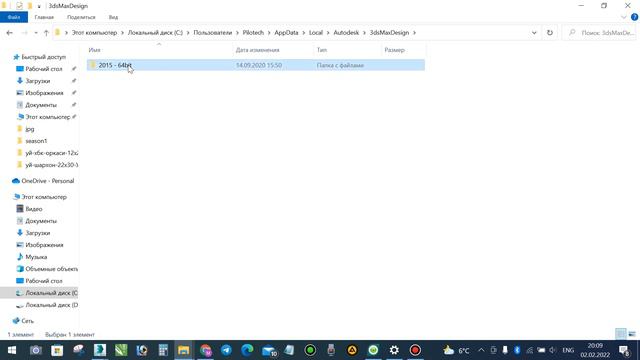Image resolution: width=640 pixels, height=360 pixels.
Task: Expand chevron after 3dsMaxDesign breadcrumb
Action: point(414,33)
